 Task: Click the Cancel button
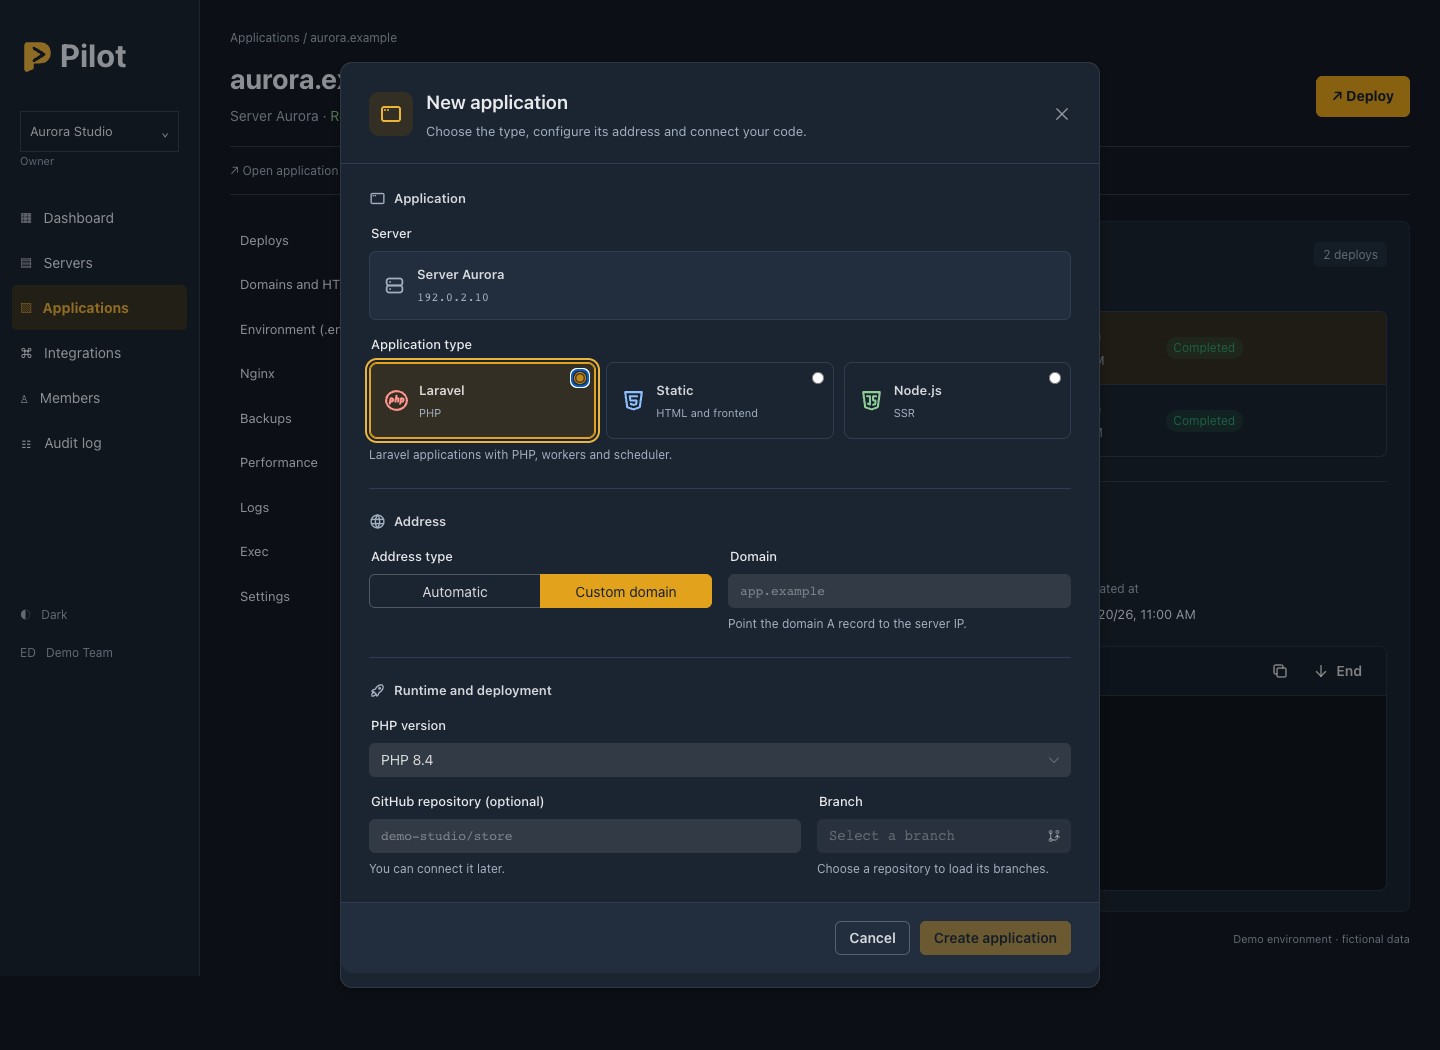tap(872, 938)
